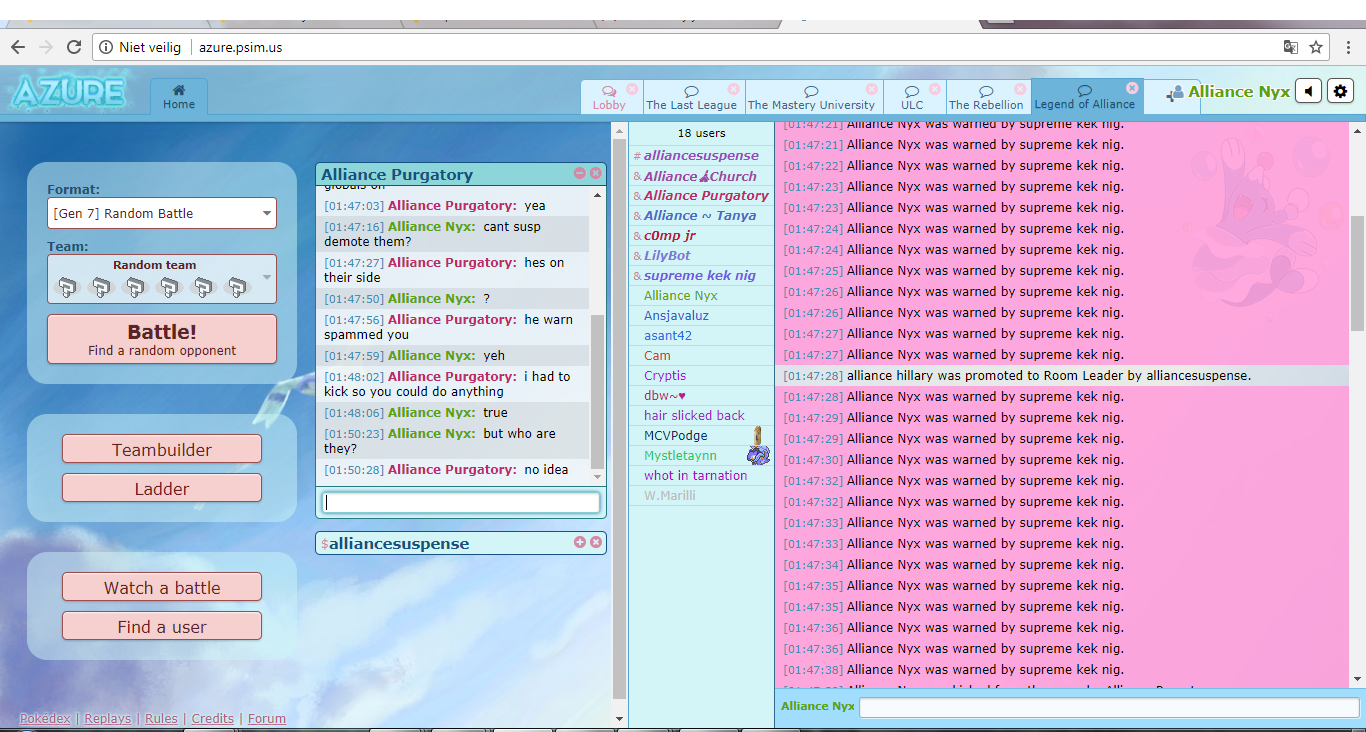Click the Purgatory private message input box
This screenshot has width=1366, height=732.
point(461,502)
